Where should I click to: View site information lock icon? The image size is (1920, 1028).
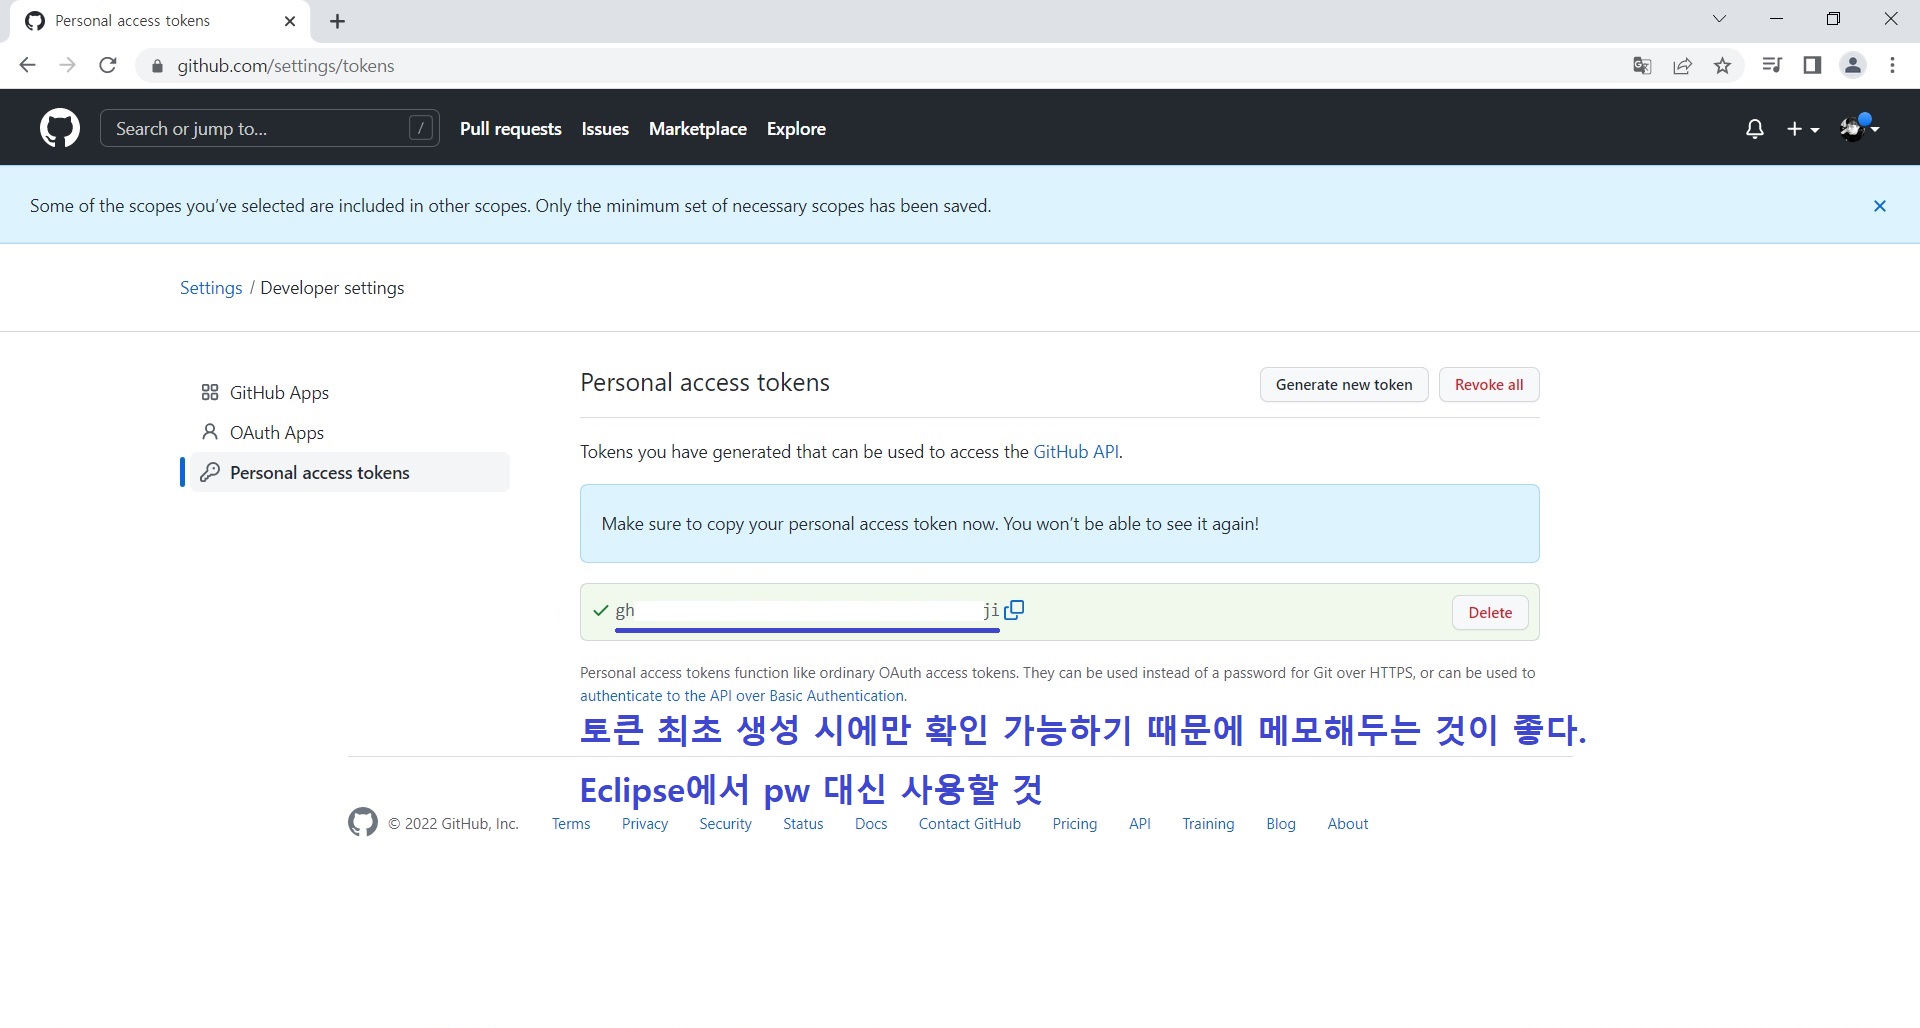click(157, 66)
